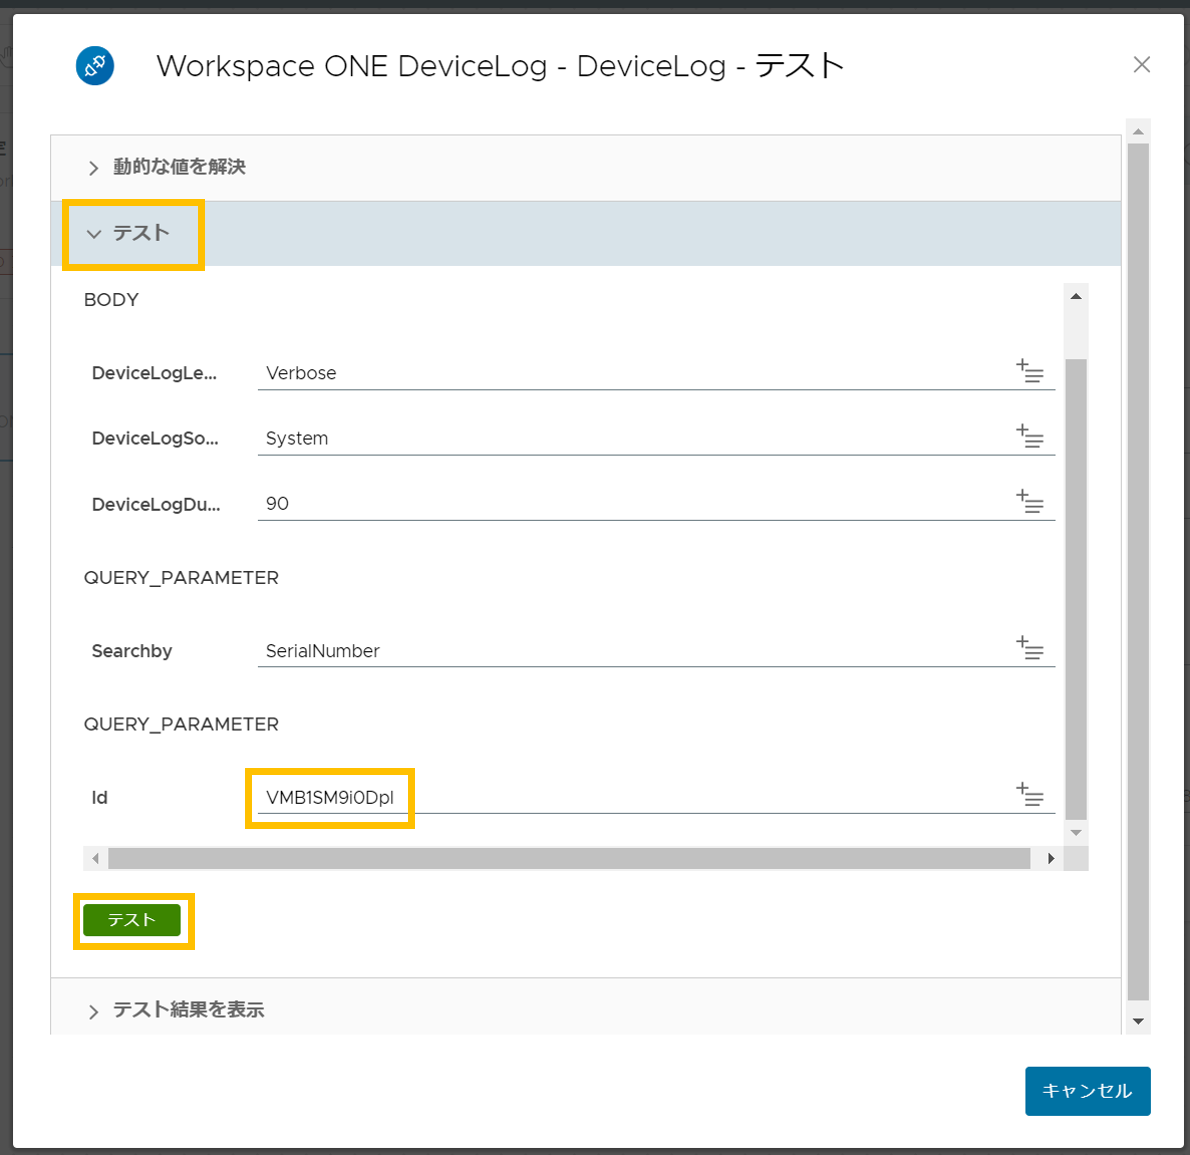Image resolution: width=1190 pixels, height=1155 pixels.
Task: Click outer dialog scroll down arrow
Action: click(x=1138, y=1021)
